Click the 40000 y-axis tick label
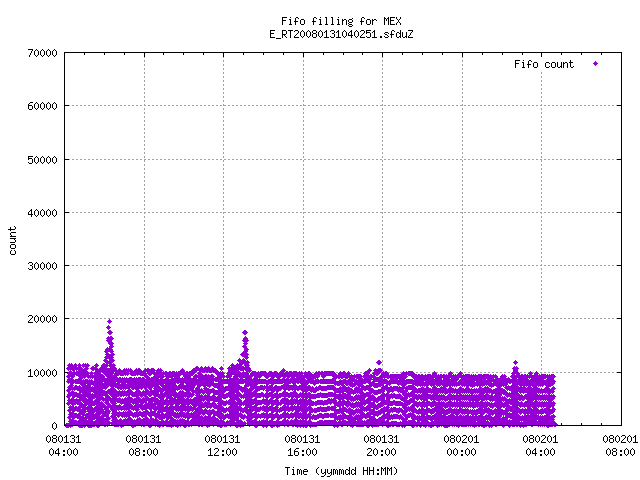This screenshot has height=480, width=640. pyautogui.click(x=42, y=213)
